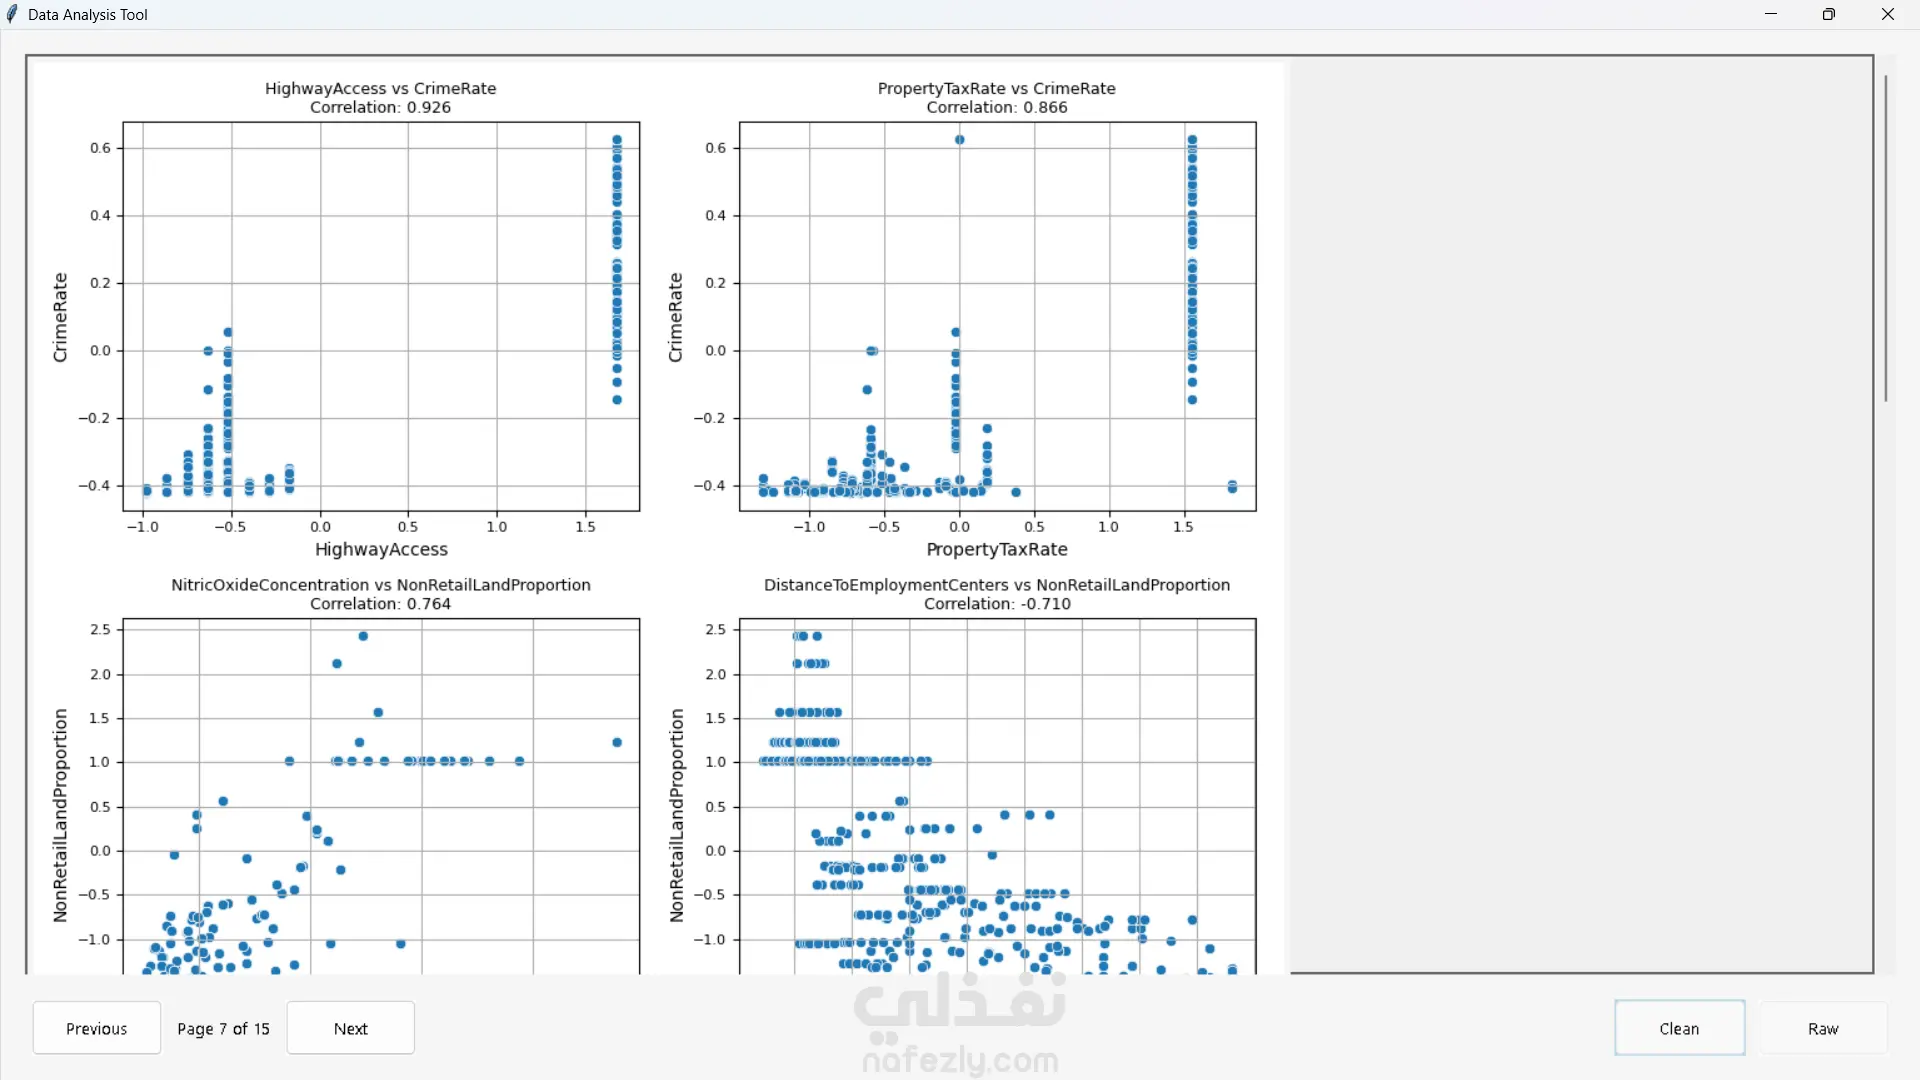Click the DistanceToEmploymentCenters scatter plot title
Viewport: 1920px width, 1080px height.
997,585
